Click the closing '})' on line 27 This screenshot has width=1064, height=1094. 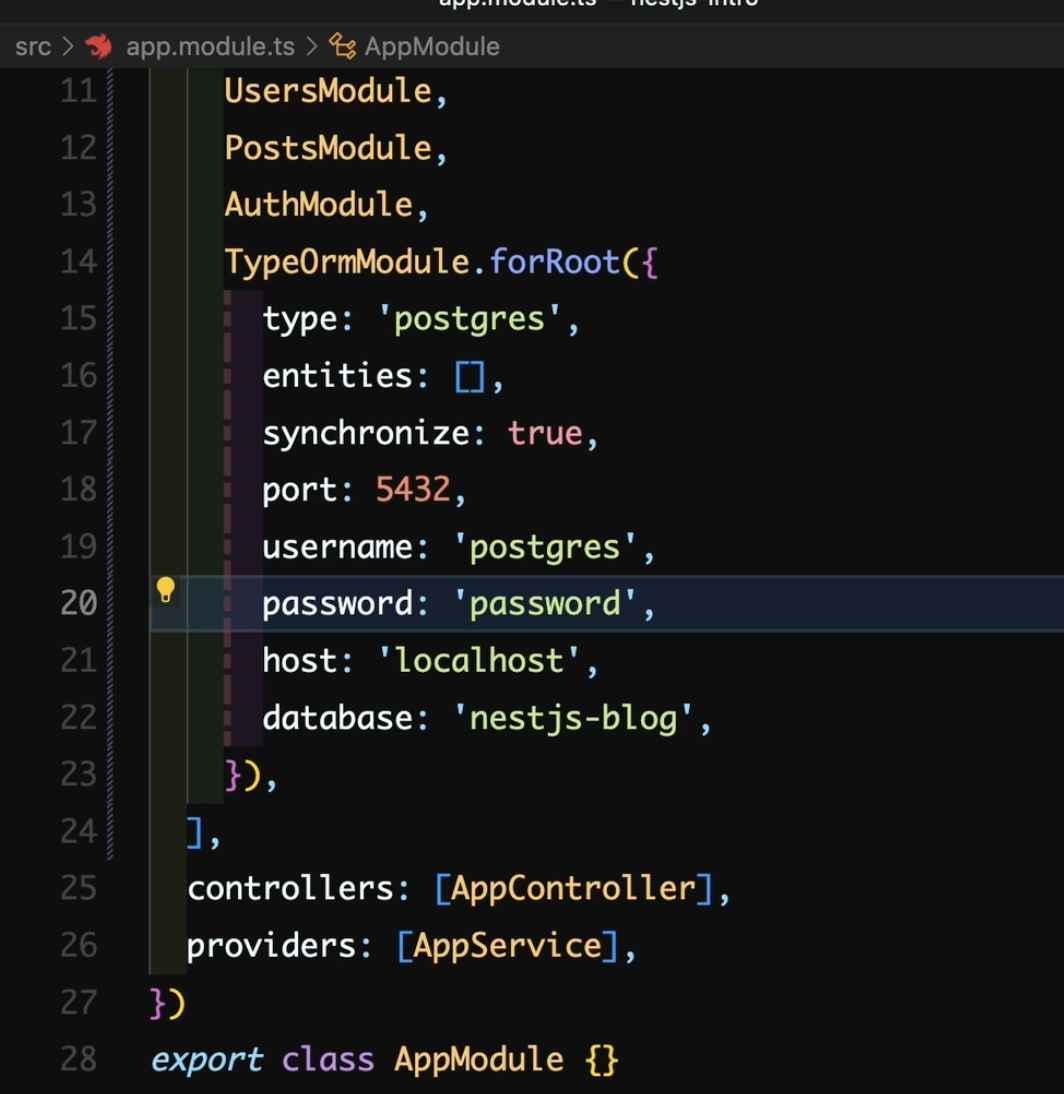pyautogui.click(x=167, y=1003)
